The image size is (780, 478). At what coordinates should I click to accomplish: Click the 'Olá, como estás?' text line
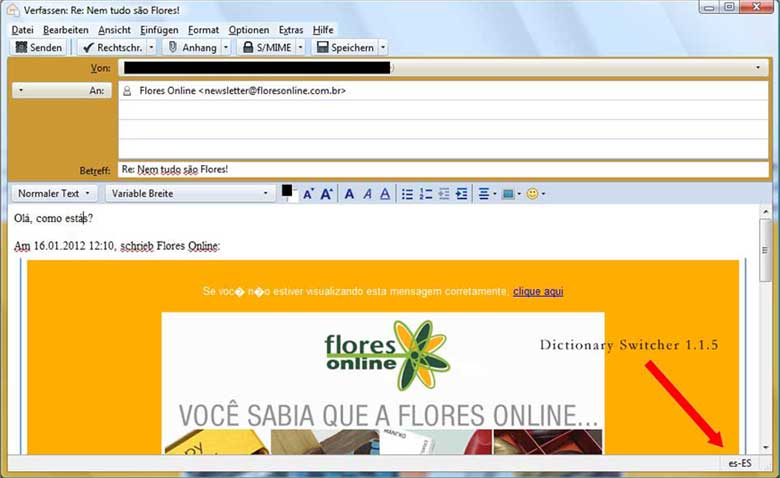pyautogui.click(x=54, y=218)
